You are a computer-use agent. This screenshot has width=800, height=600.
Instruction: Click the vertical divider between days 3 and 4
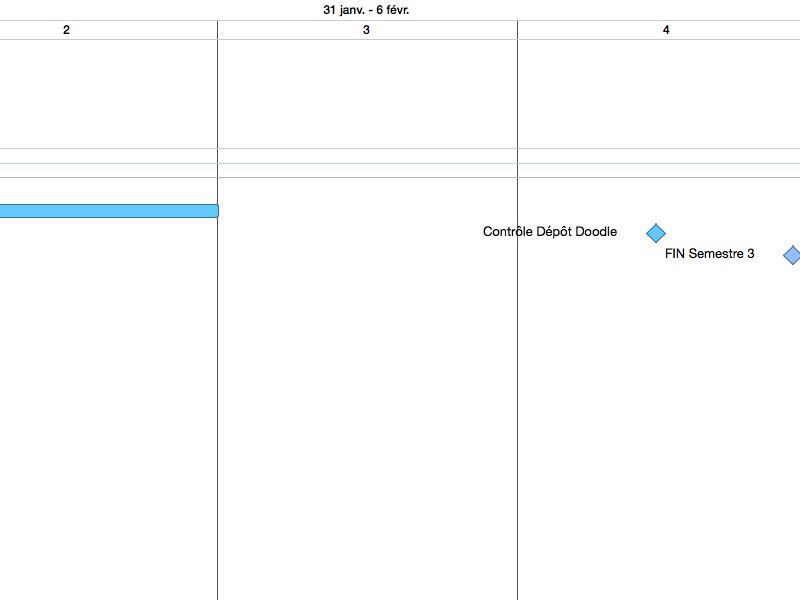tap(517, 400)
